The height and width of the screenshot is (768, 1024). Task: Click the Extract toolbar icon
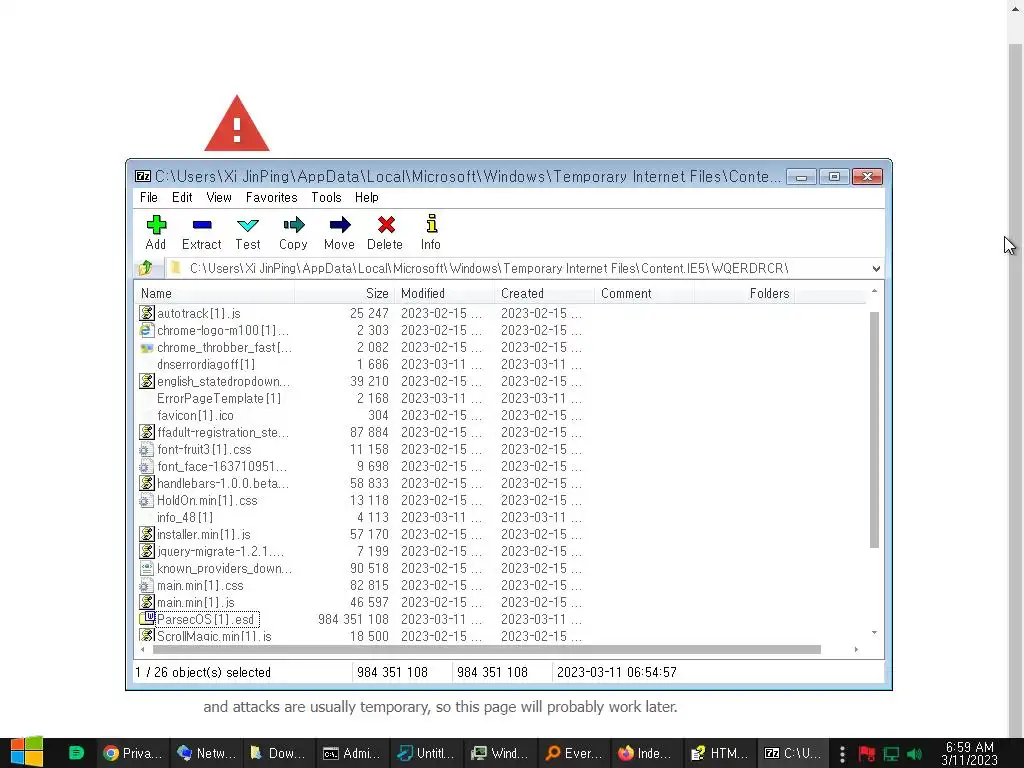pyautogui.click(x=202, y=225)
